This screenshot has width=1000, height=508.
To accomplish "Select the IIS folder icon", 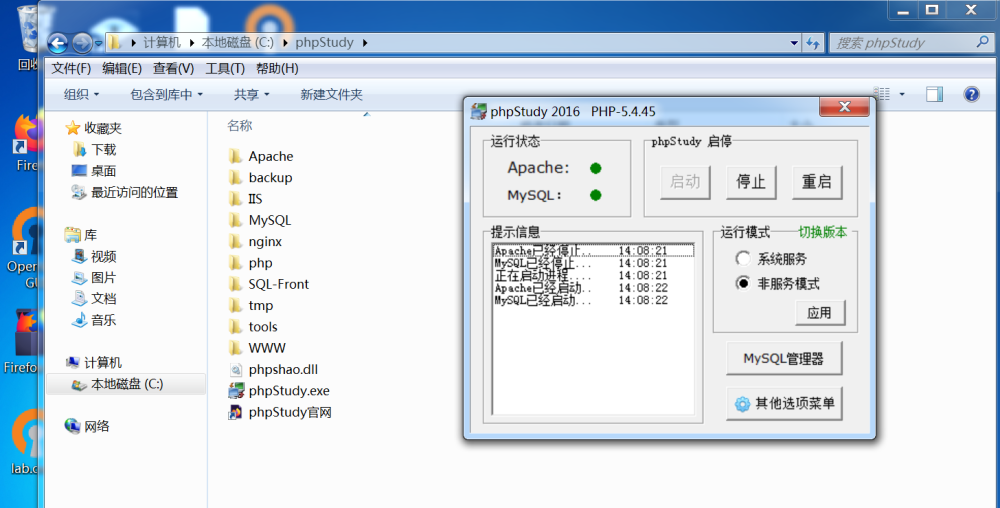I will pos(236,199).
